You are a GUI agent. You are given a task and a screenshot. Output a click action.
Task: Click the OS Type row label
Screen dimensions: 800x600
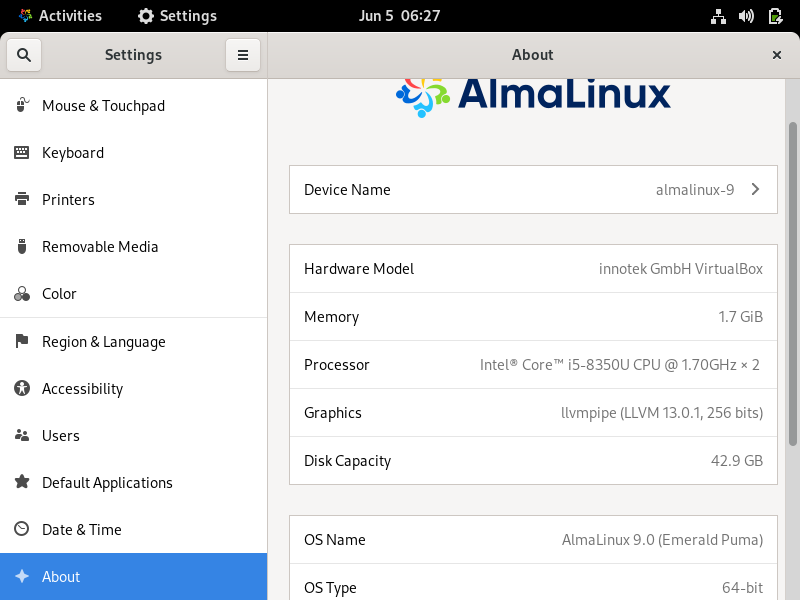pos(330,588)
